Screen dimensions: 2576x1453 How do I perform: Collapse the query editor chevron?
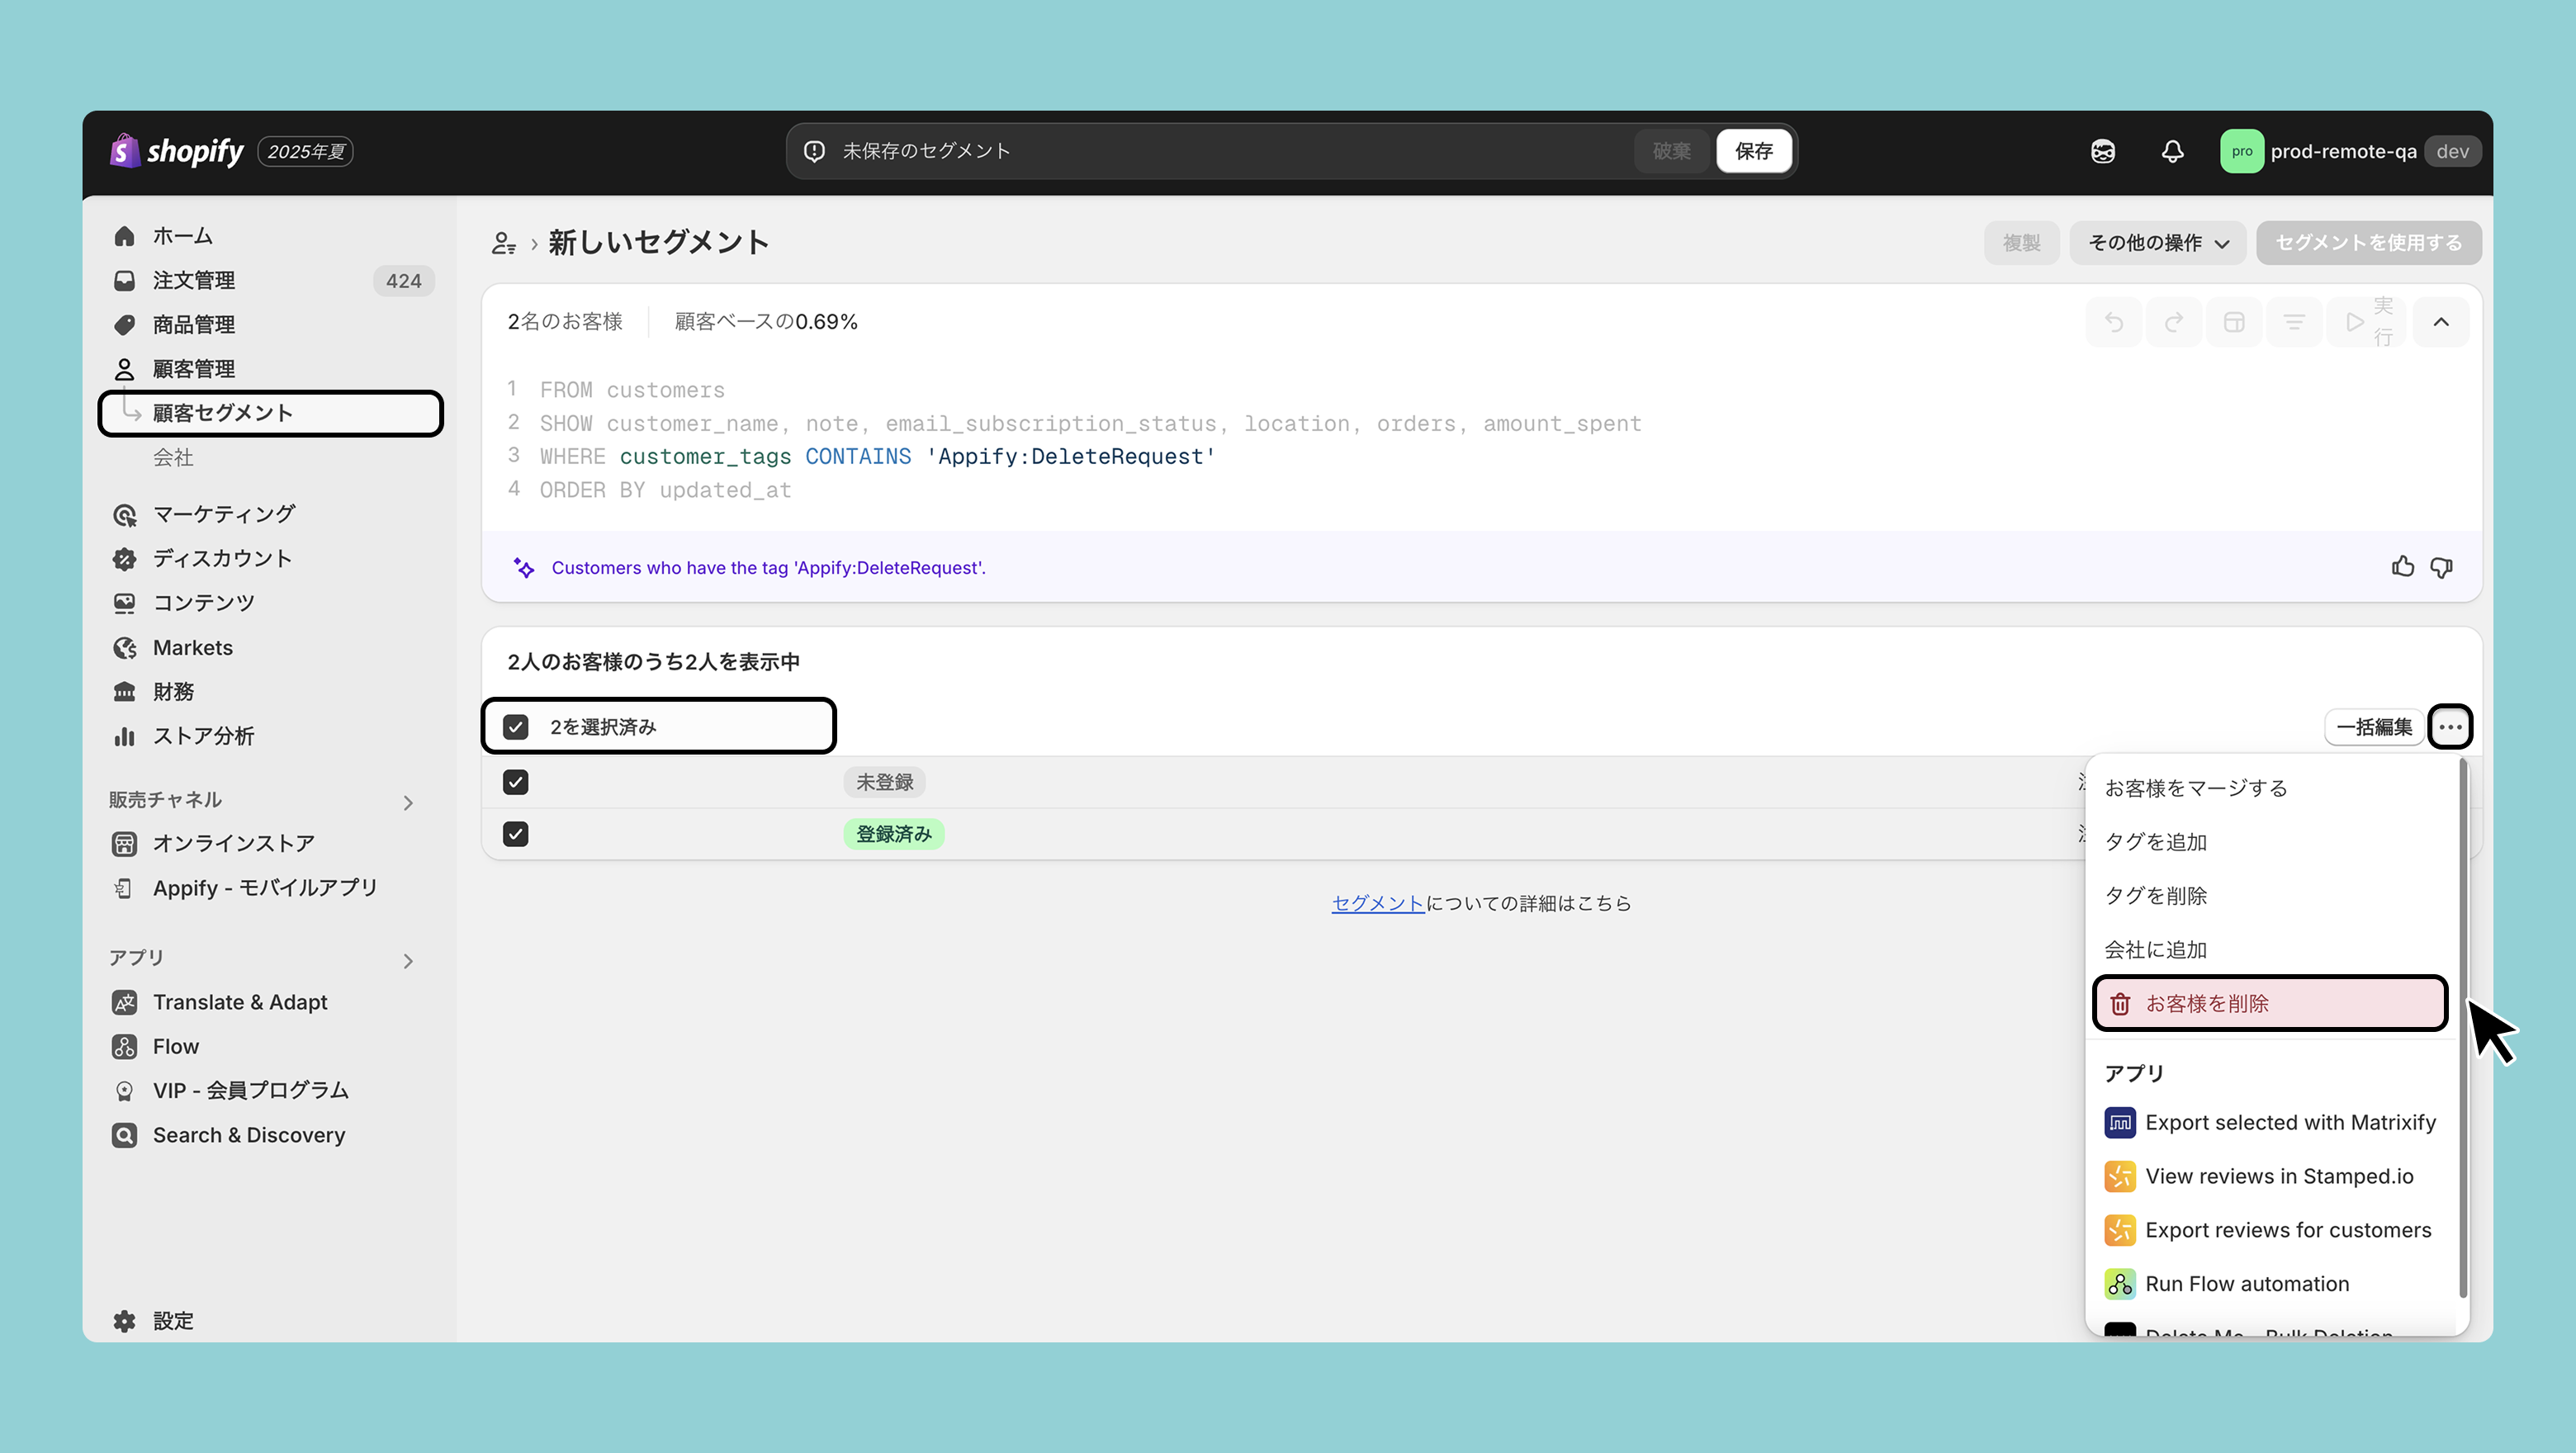tap(2440, 322)
